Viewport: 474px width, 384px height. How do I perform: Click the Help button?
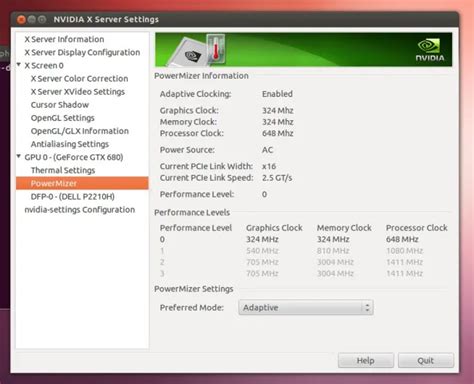[366, 360]
